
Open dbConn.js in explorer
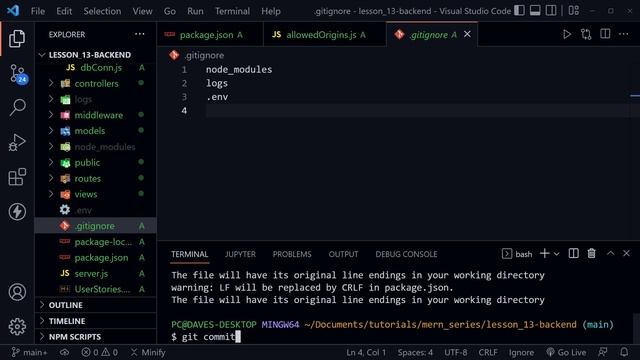point(96,68)
